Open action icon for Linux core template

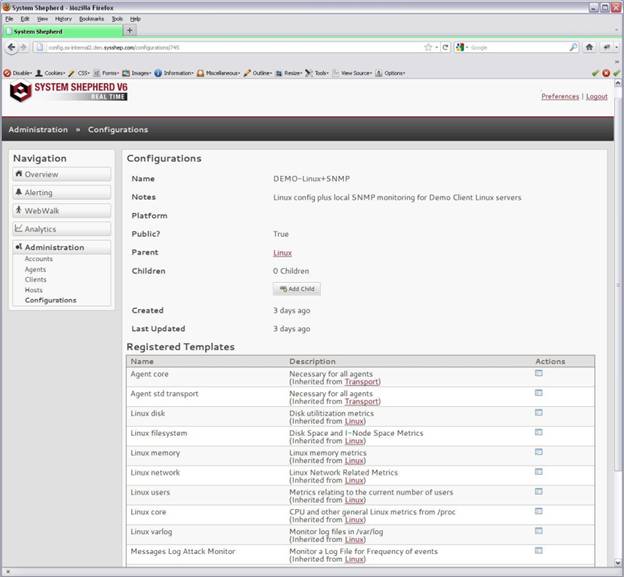538,511
